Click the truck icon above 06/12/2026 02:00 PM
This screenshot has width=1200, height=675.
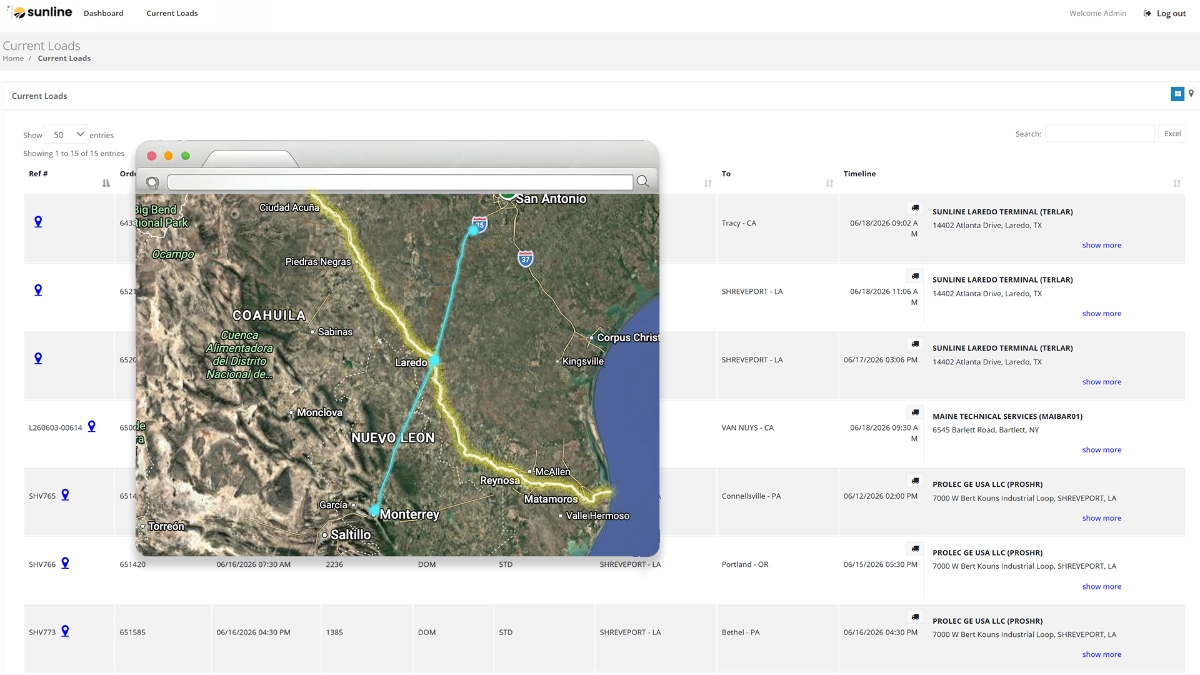coord(914,480)
